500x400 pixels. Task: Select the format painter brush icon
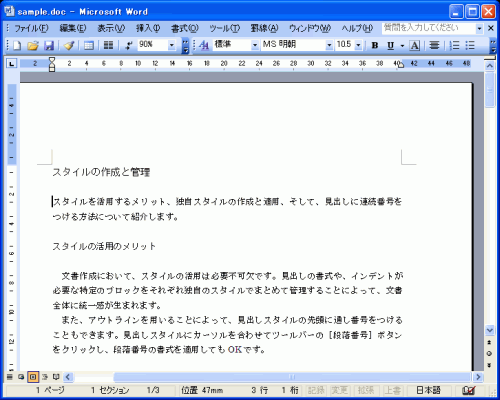[x=69, y=45]
